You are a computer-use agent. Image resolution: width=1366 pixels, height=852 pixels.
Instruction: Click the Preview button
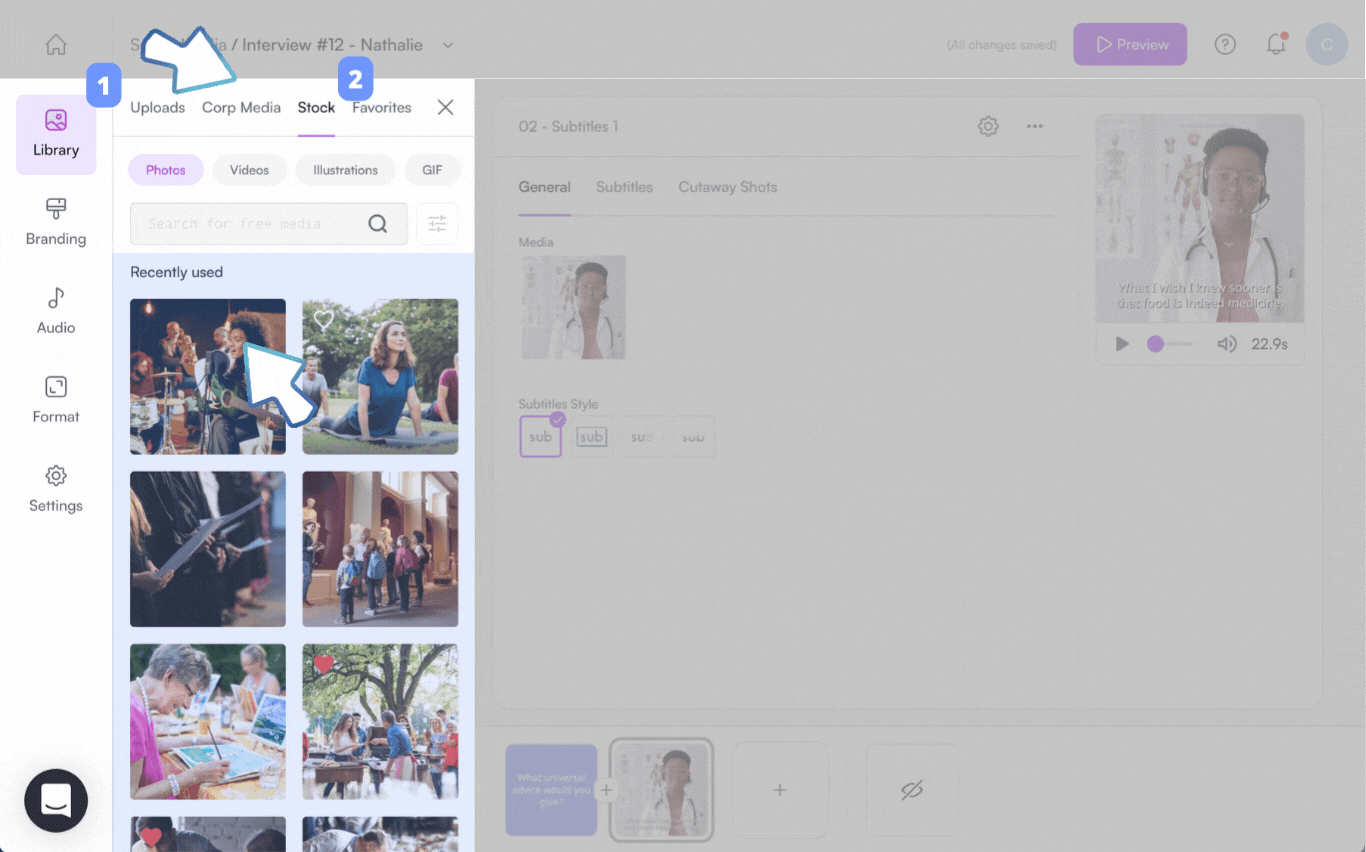(x=1130, y=45)
